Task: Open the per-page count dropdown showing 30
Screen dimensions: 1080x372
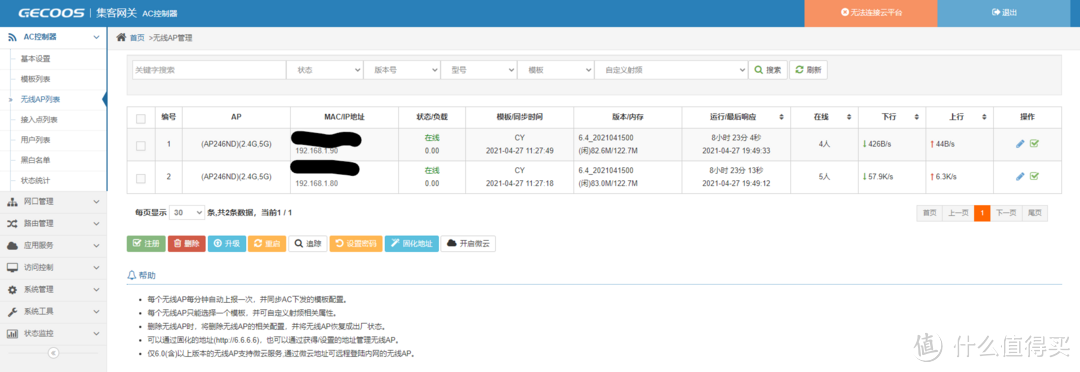Action: 187,213
